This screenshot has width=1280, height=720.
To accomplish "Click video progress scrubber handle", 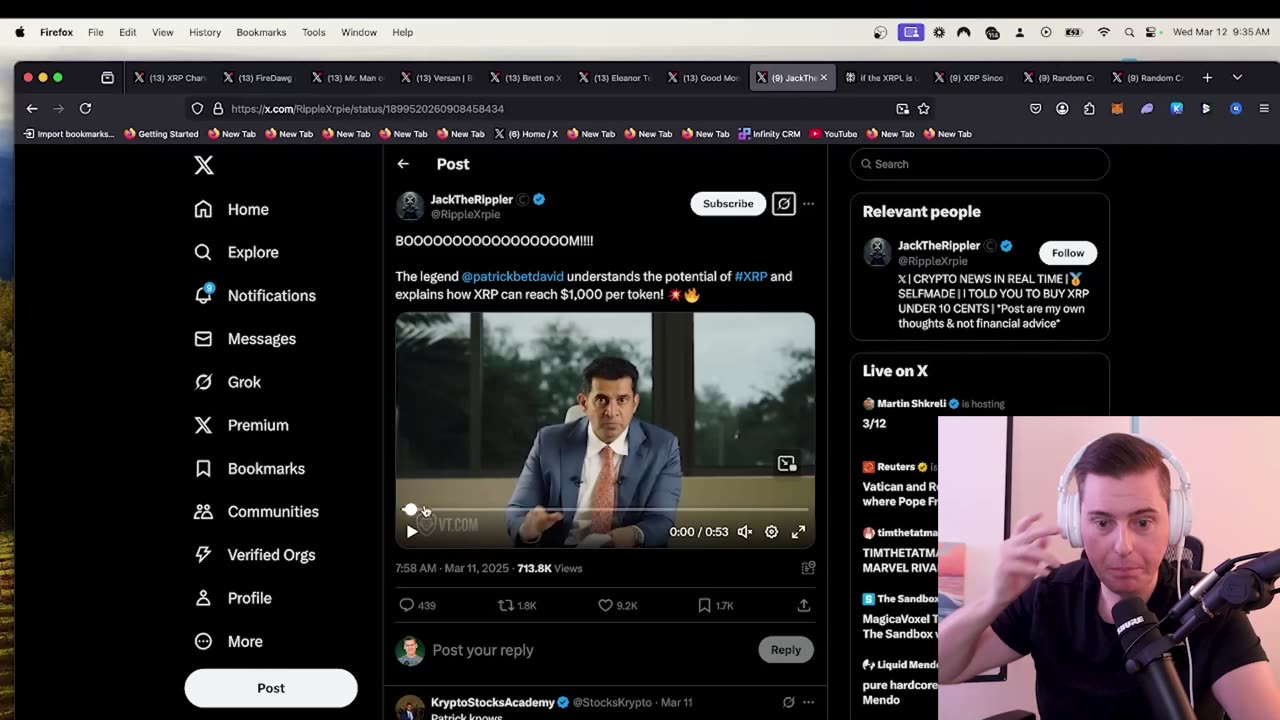I will [410, 510].
